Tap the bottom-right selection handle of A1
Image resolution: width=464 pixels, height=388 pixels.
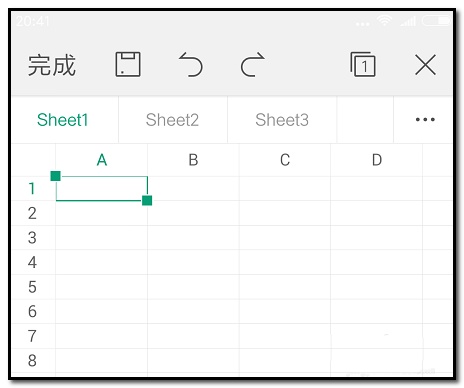click(147, 201)
